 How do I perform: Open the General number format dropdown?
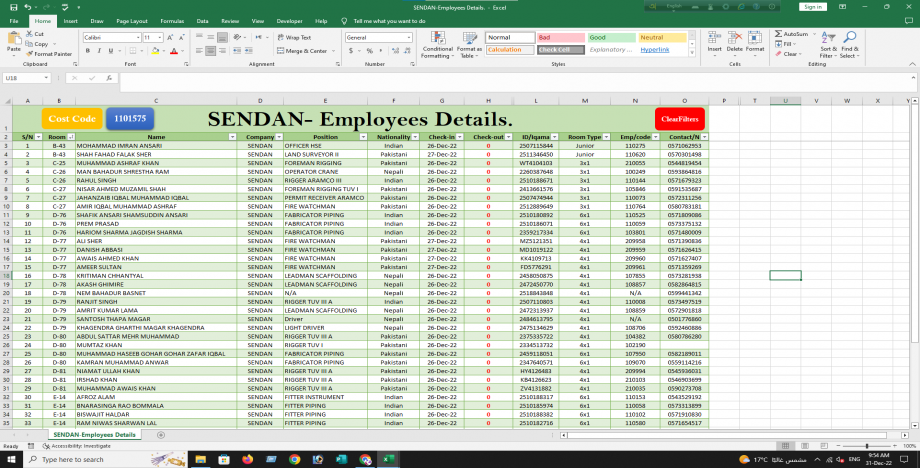(411, 37)
